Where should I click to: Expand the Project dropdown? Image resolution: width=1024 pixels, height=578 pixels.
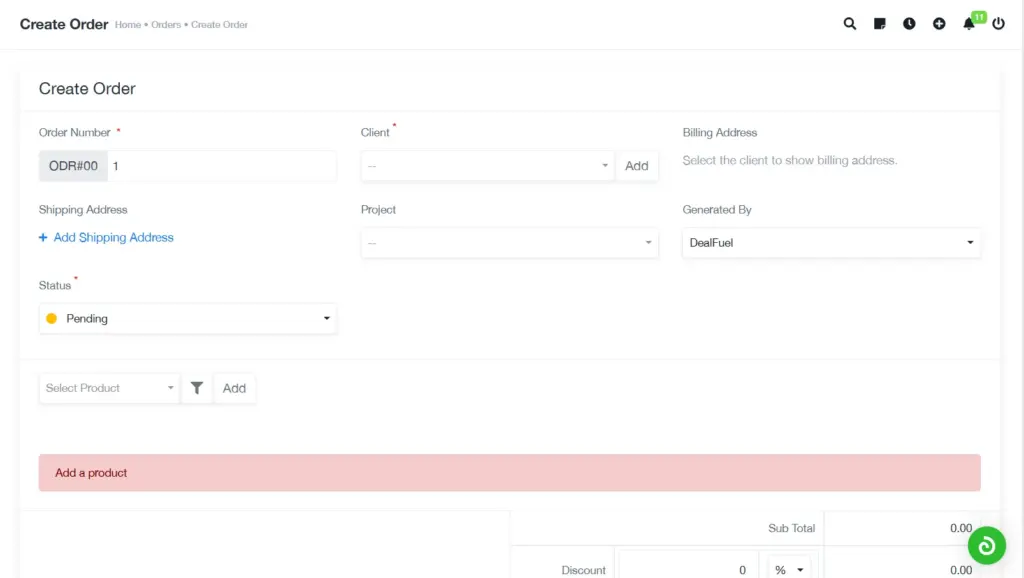coord(509,242)
